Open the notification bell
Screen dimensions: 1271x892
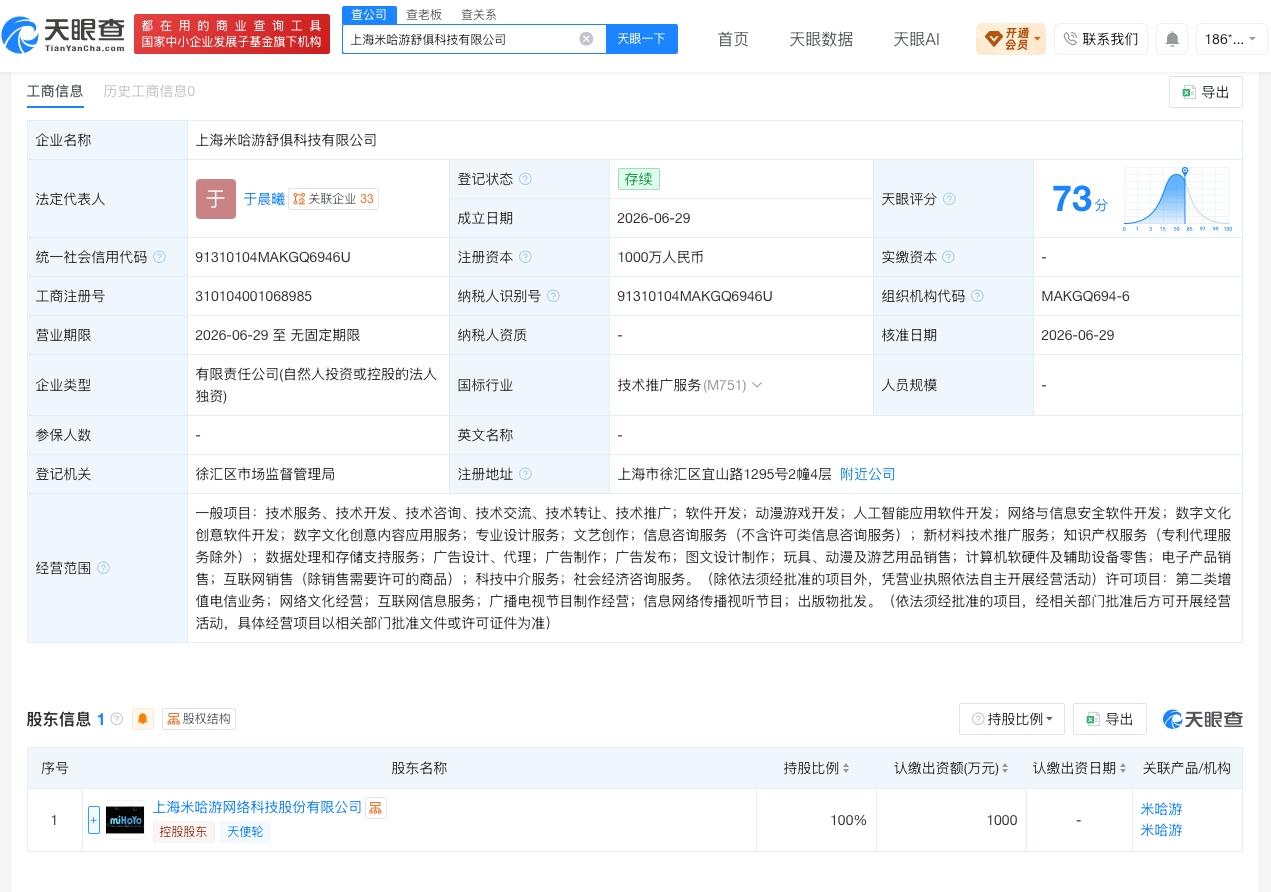1172,39
